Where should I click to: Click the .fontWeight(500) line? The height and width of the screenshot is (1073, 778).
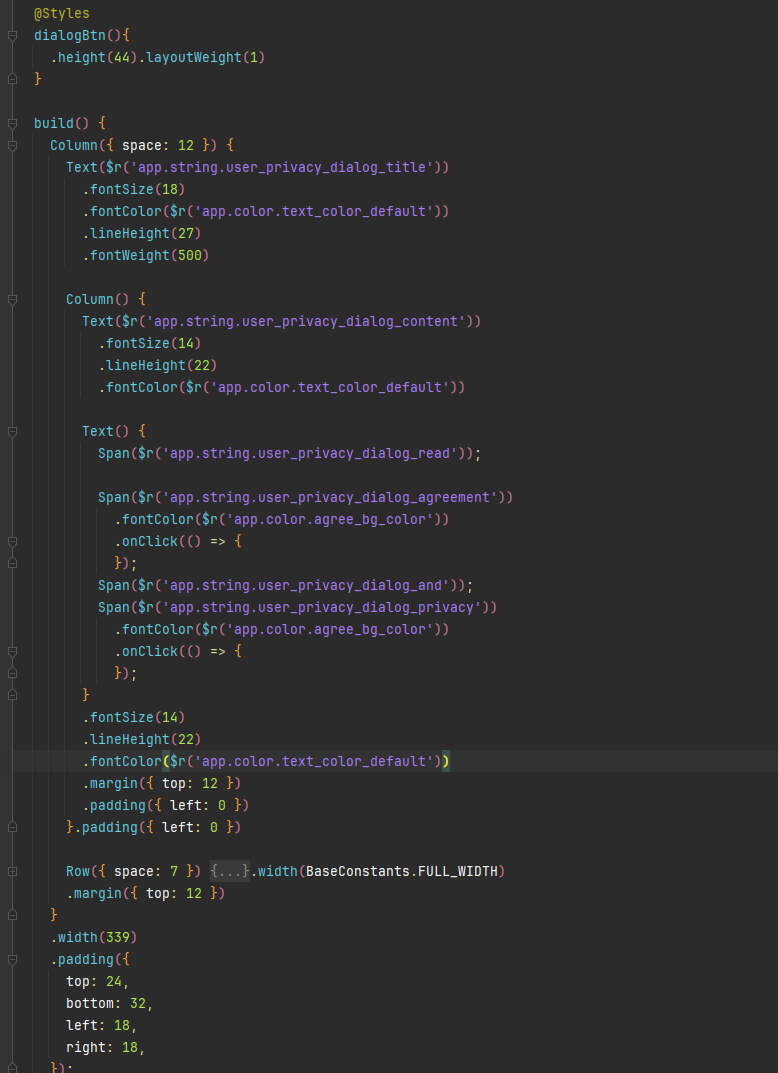tap(146, 255)
